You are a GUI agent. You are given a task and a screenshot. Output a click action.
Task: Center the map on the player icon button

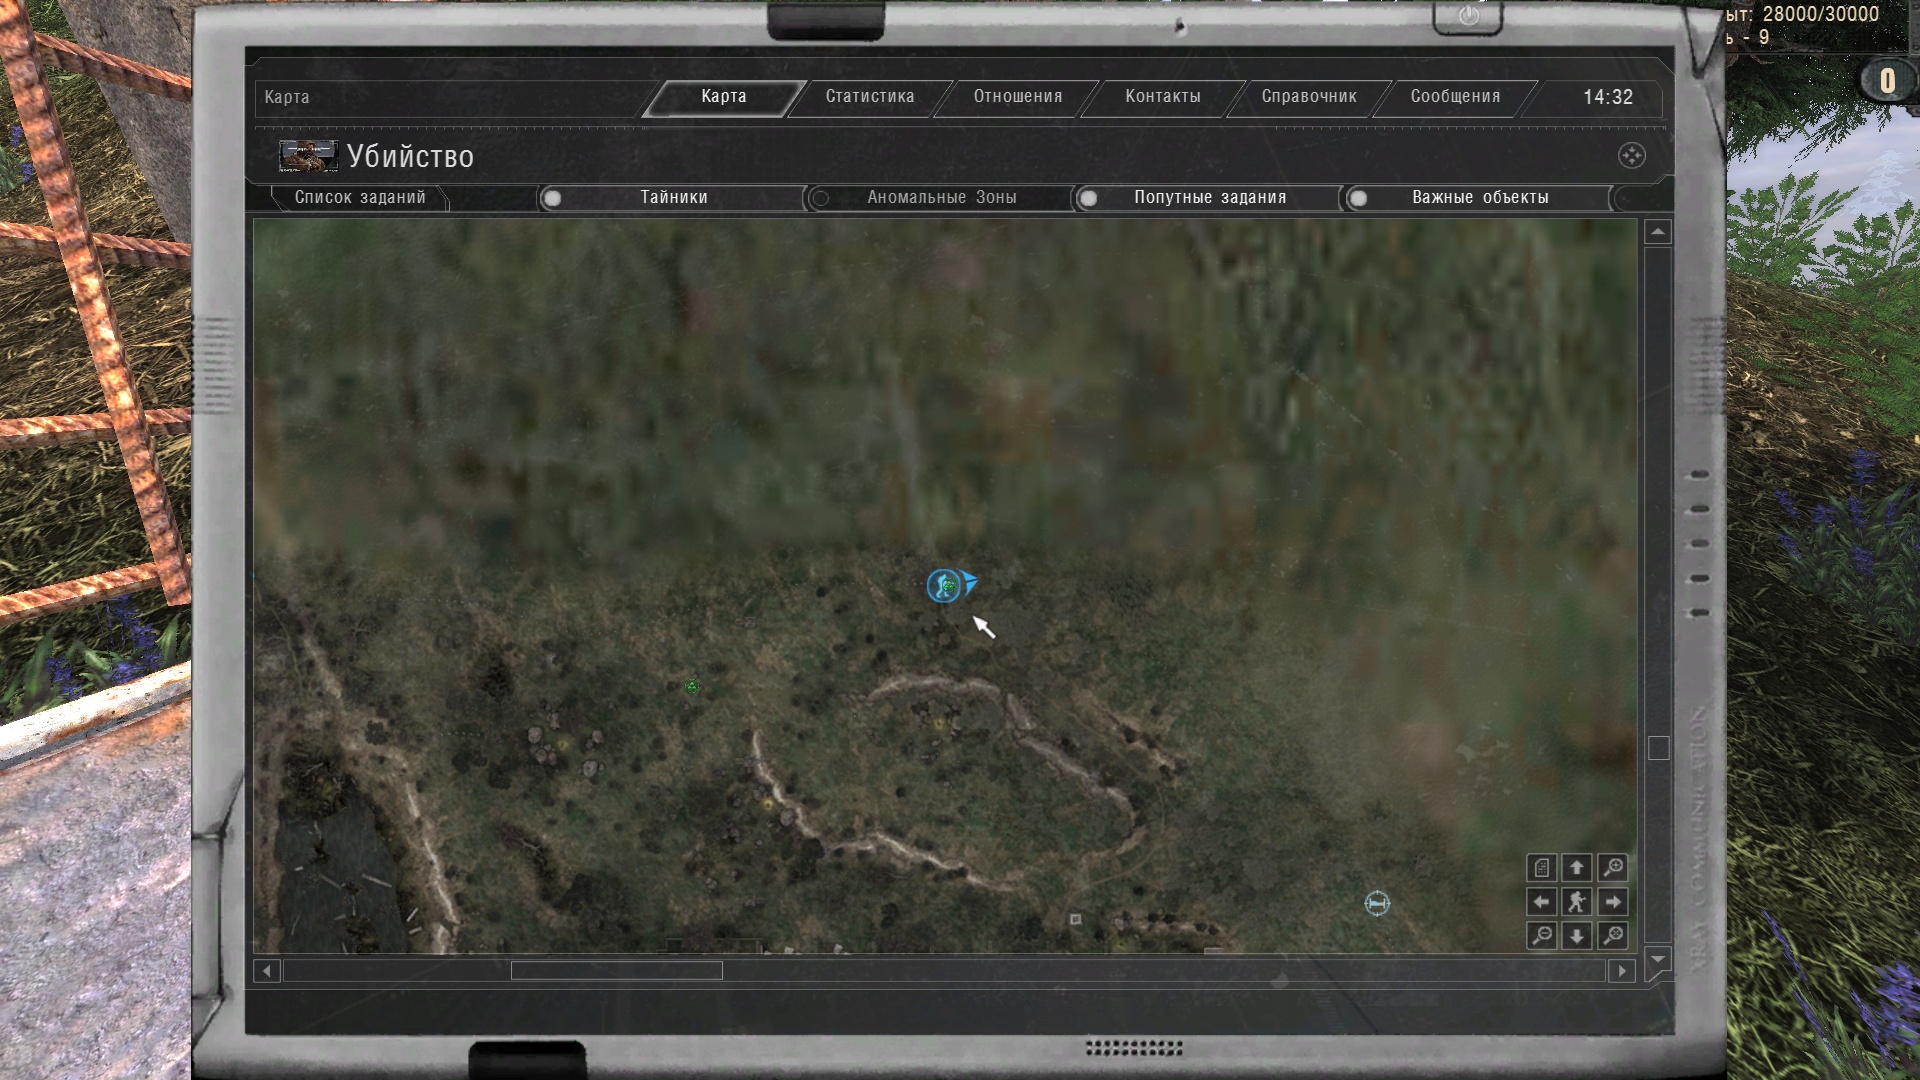pos(1577,902)
